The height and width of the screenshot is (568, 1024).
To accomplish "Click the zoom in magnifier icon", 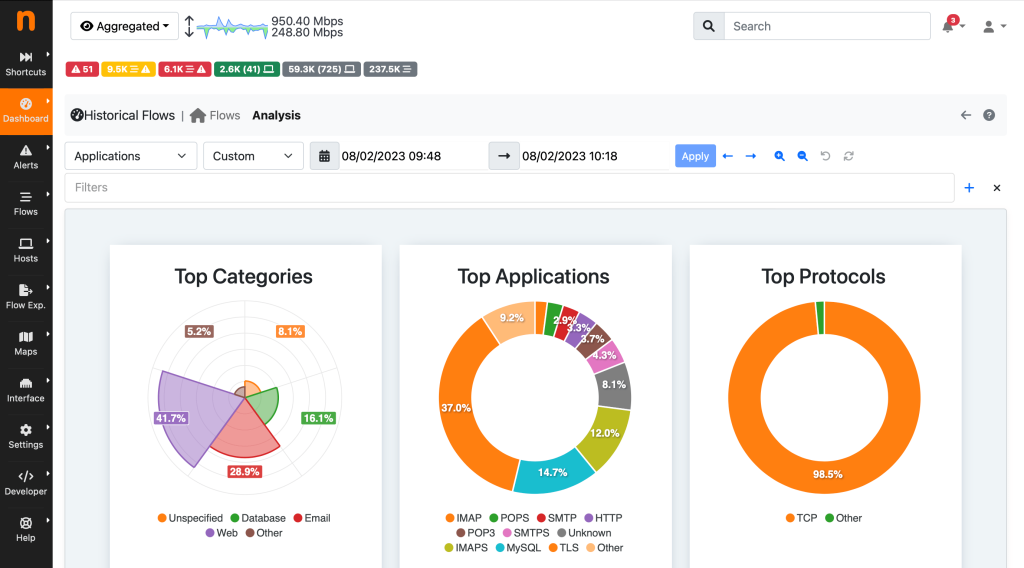I will point(779,156).
